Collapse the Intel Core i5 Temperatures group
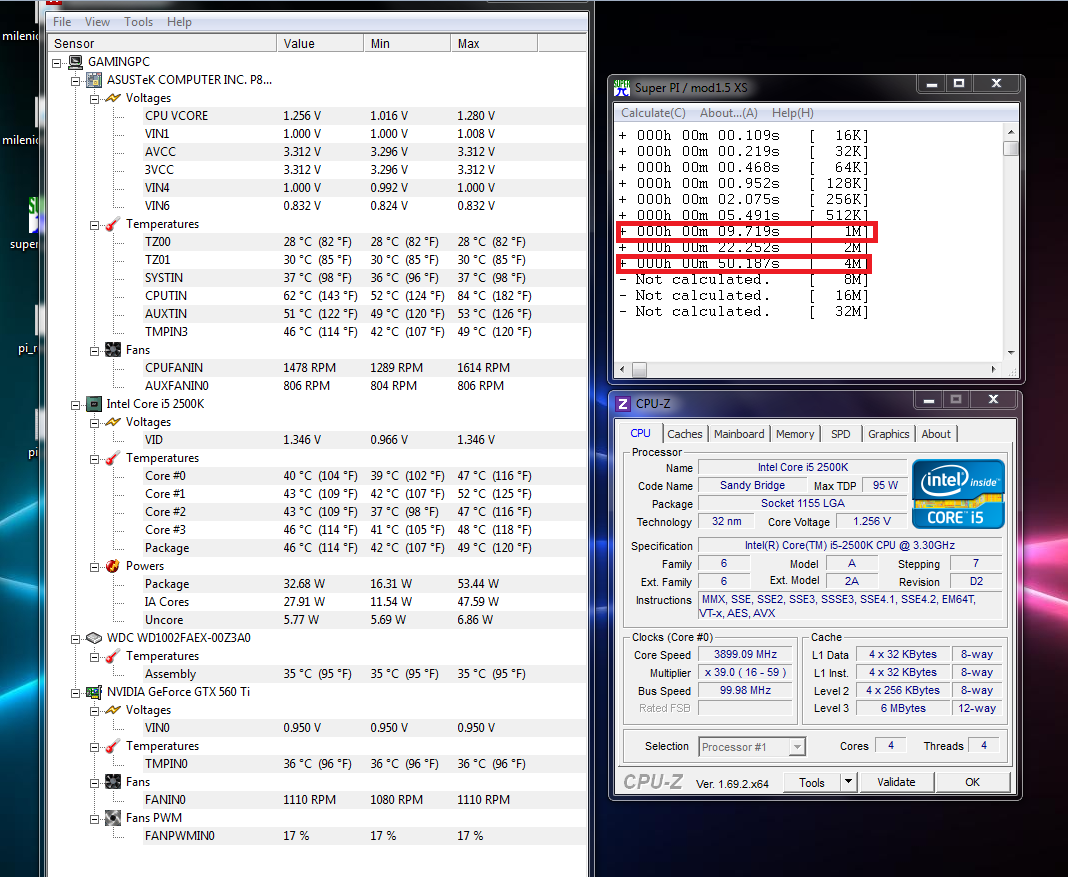Image resolution: width=1068 pixels, height=877 pixels. click(x=94, y=458)
